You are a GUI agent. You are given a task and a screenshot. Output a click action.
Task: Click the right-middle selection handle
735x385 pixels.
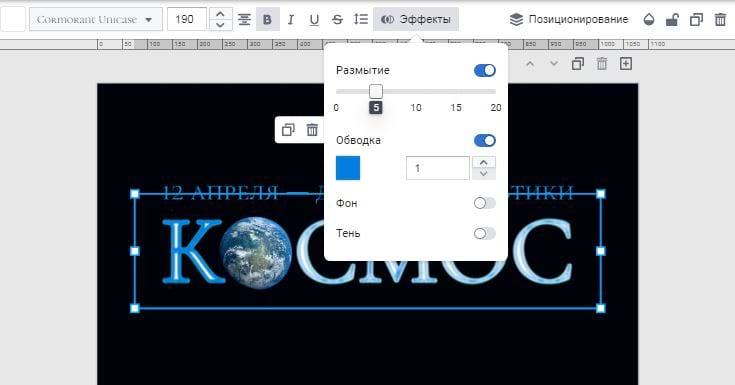(x=600, y=251)
